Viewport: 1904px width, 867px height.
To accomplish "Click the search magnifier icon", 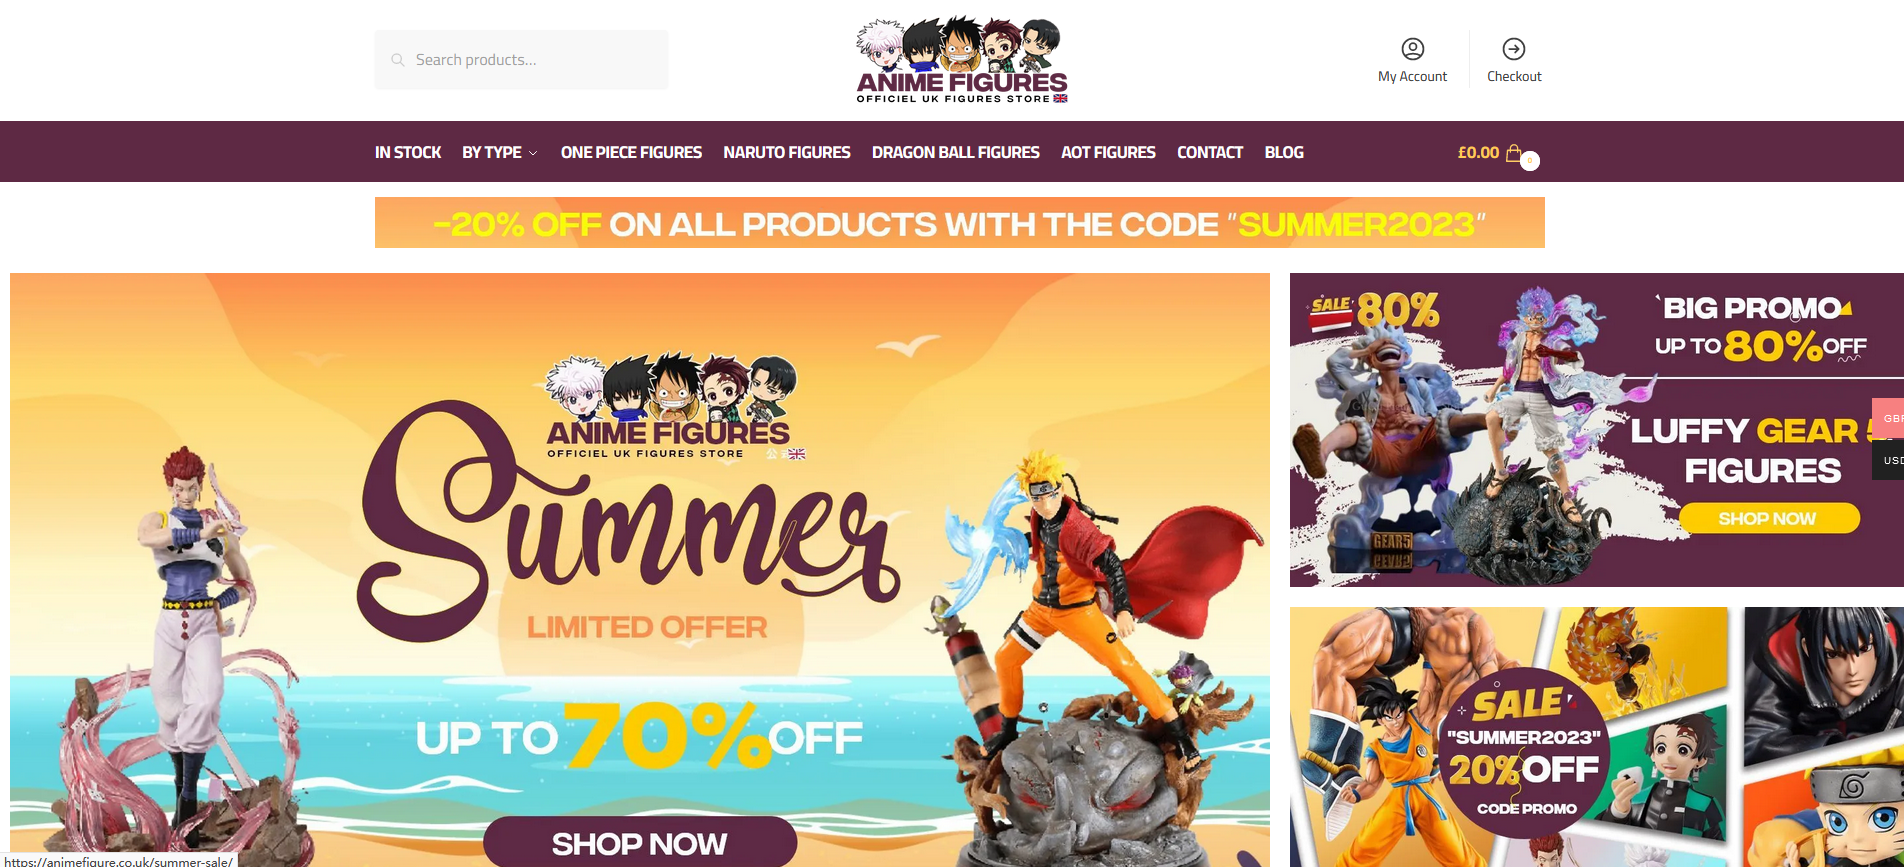I will point(397,60).
